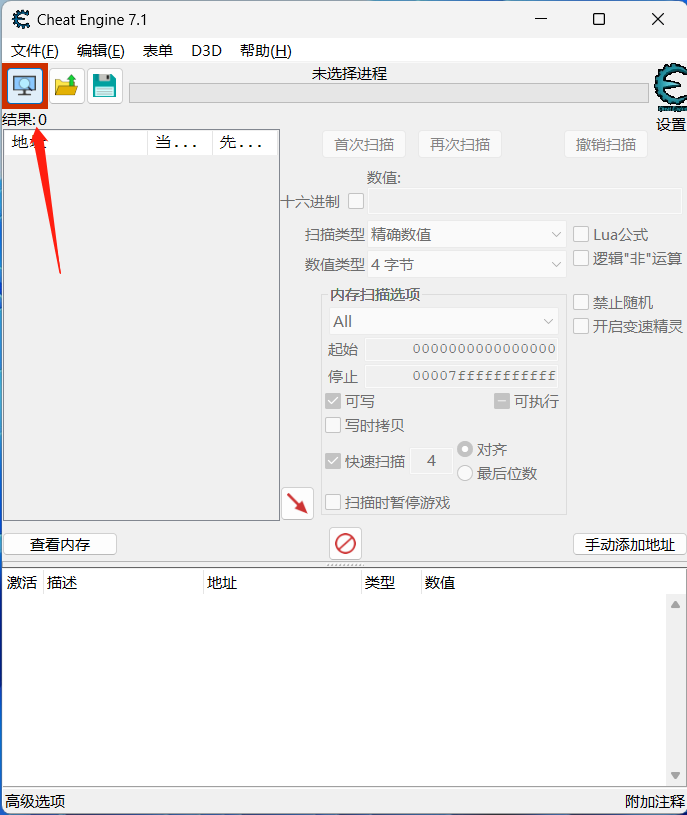Enable the 禁止随机 checkbox

click(581, 303)
